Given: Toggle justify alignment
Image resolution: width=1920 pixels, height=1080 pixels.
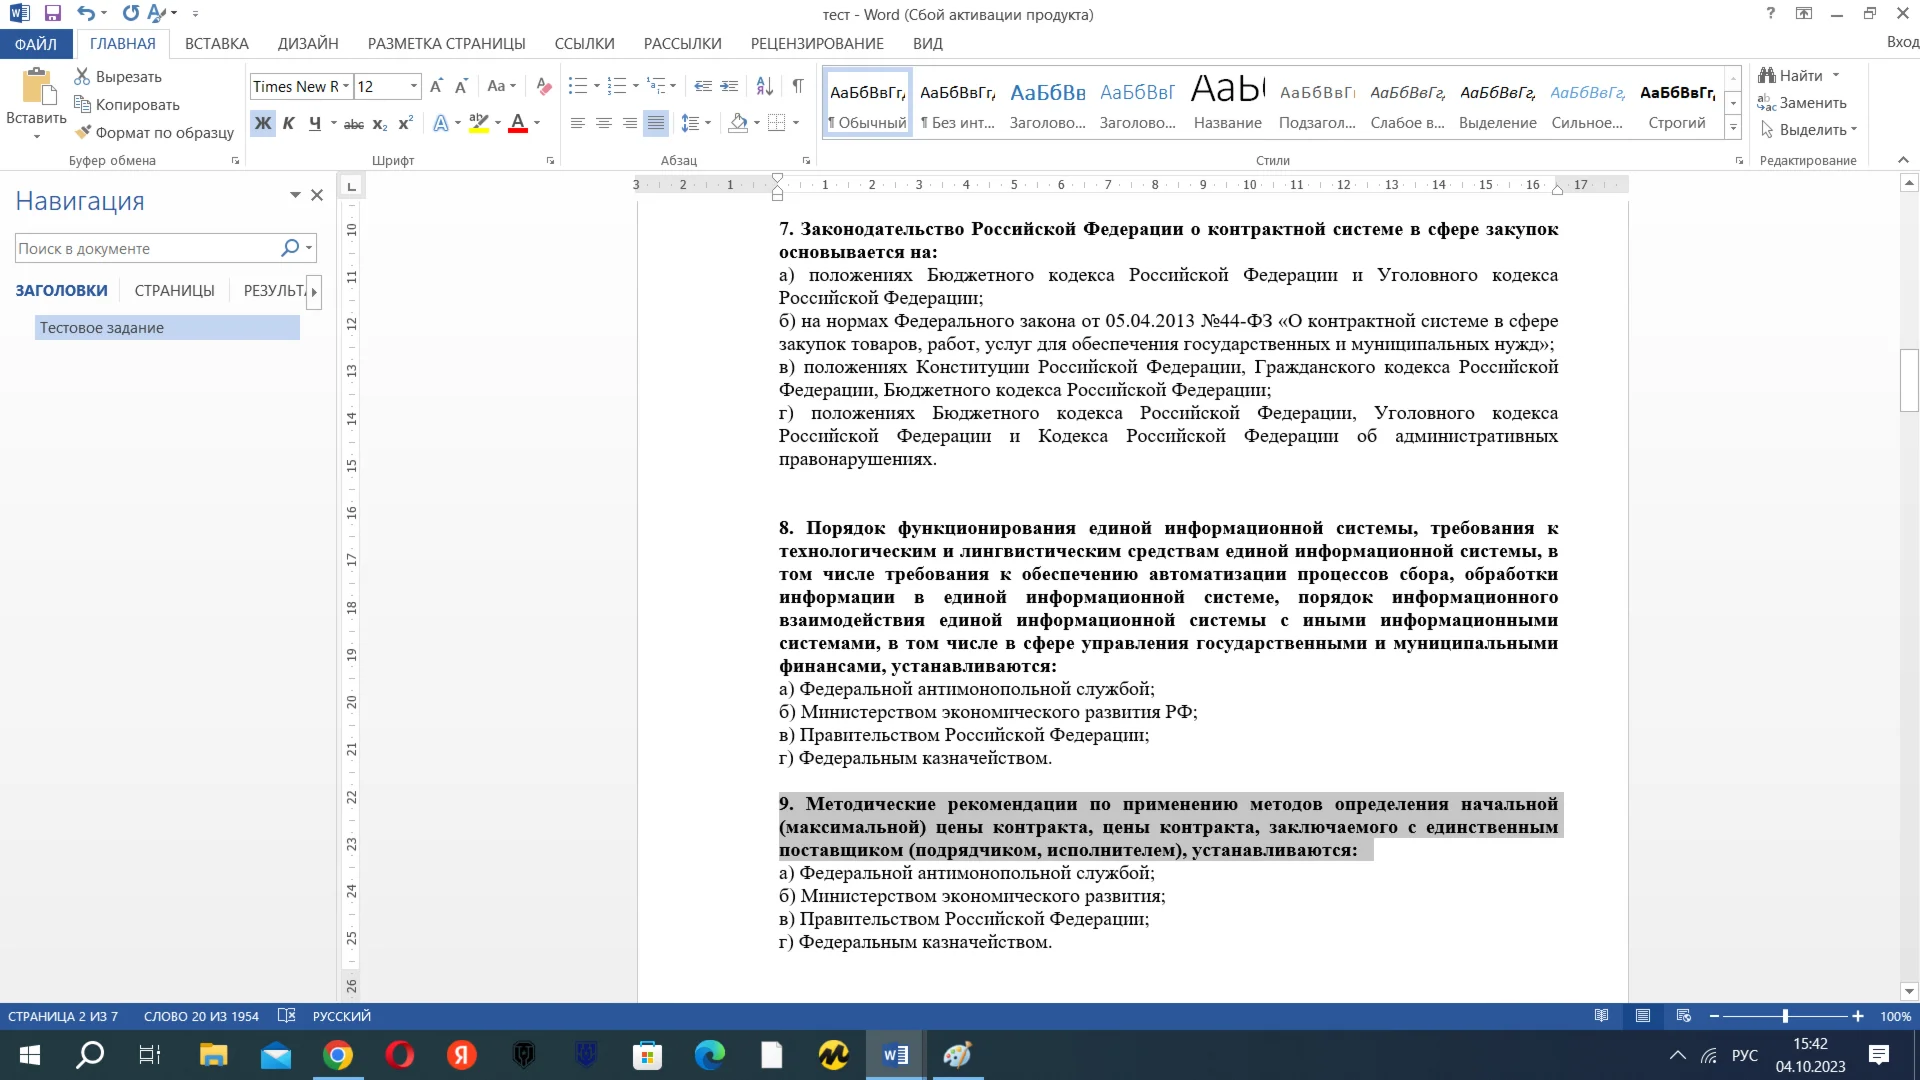Looking at the screenshot, I should tap(656, 124).
